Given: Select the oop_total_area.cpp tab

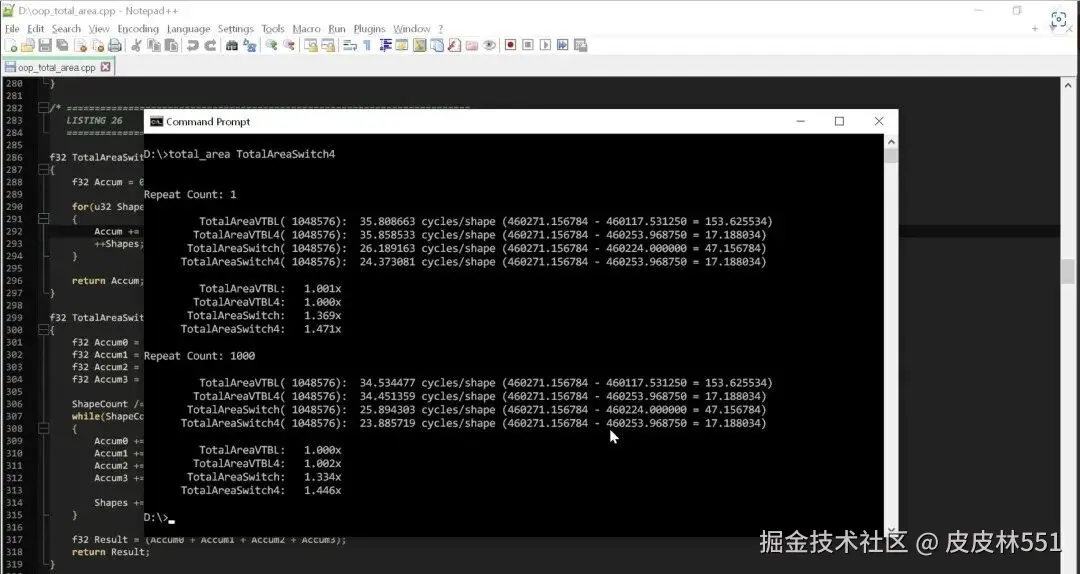Looking at the screenshot, I should coord(56,68).
